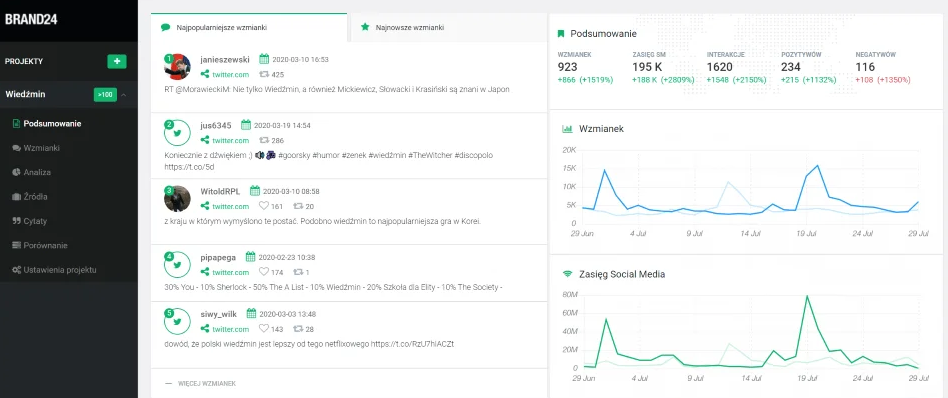Click the retweet icon showing 28

[x=298, y=329]
